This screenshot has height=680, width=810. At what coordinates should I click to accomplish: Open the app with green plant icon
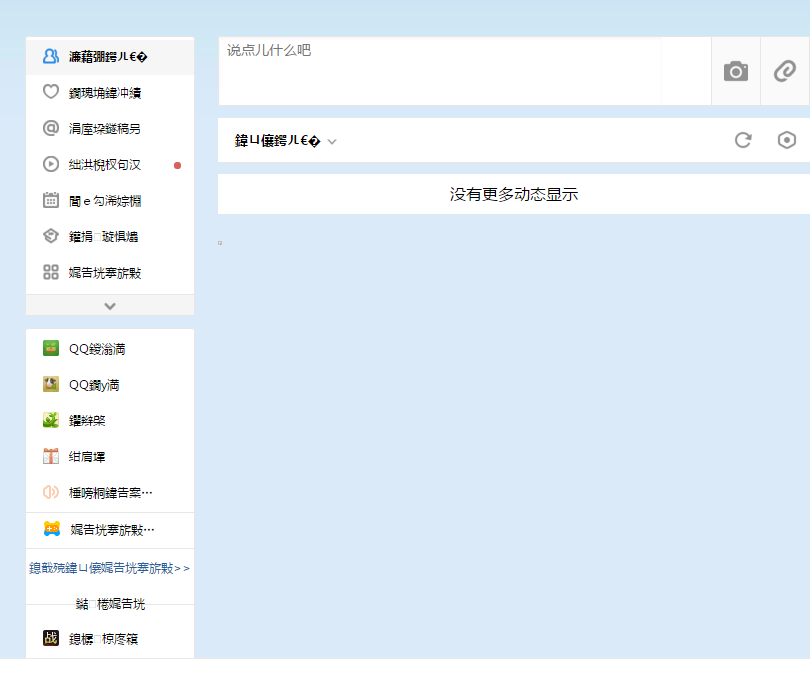coord(110,421)
